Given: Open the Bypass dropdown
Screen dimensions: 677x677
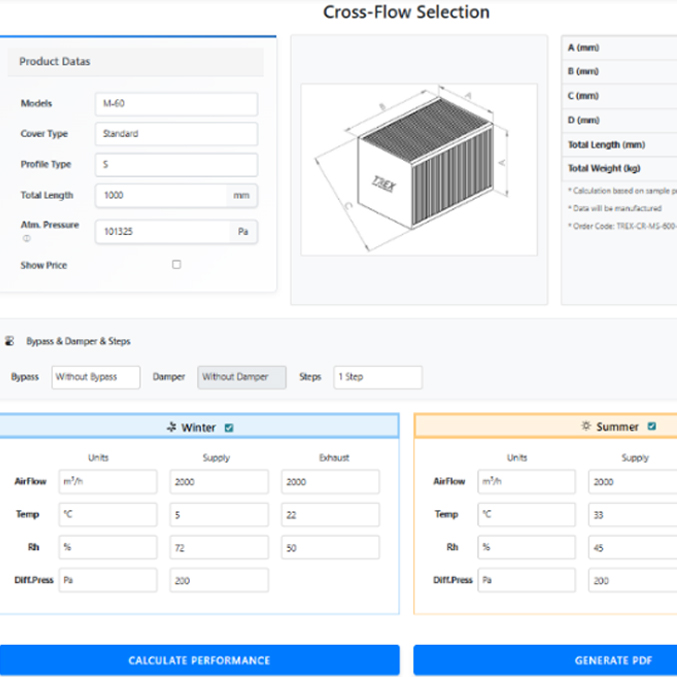Looking at the screenshot, I should [x=96, y=377].
